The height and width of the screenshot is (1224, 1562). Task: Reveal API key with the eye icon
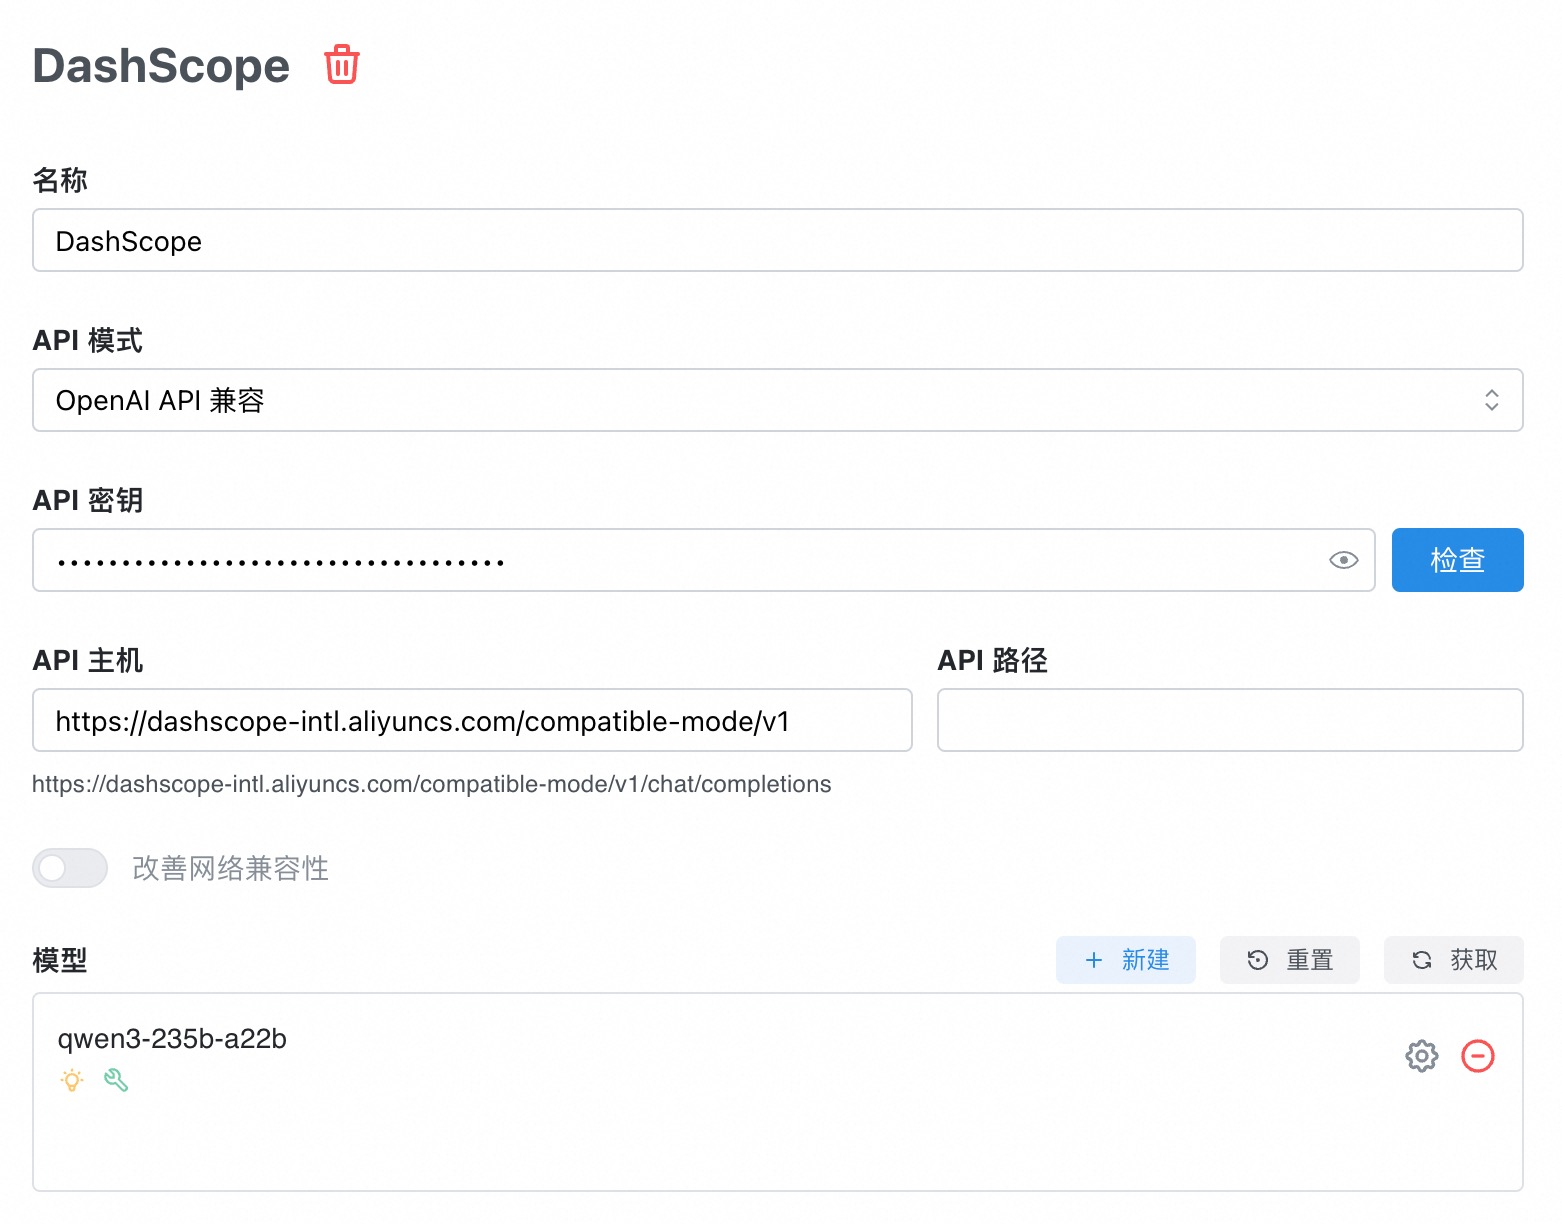1343,560
